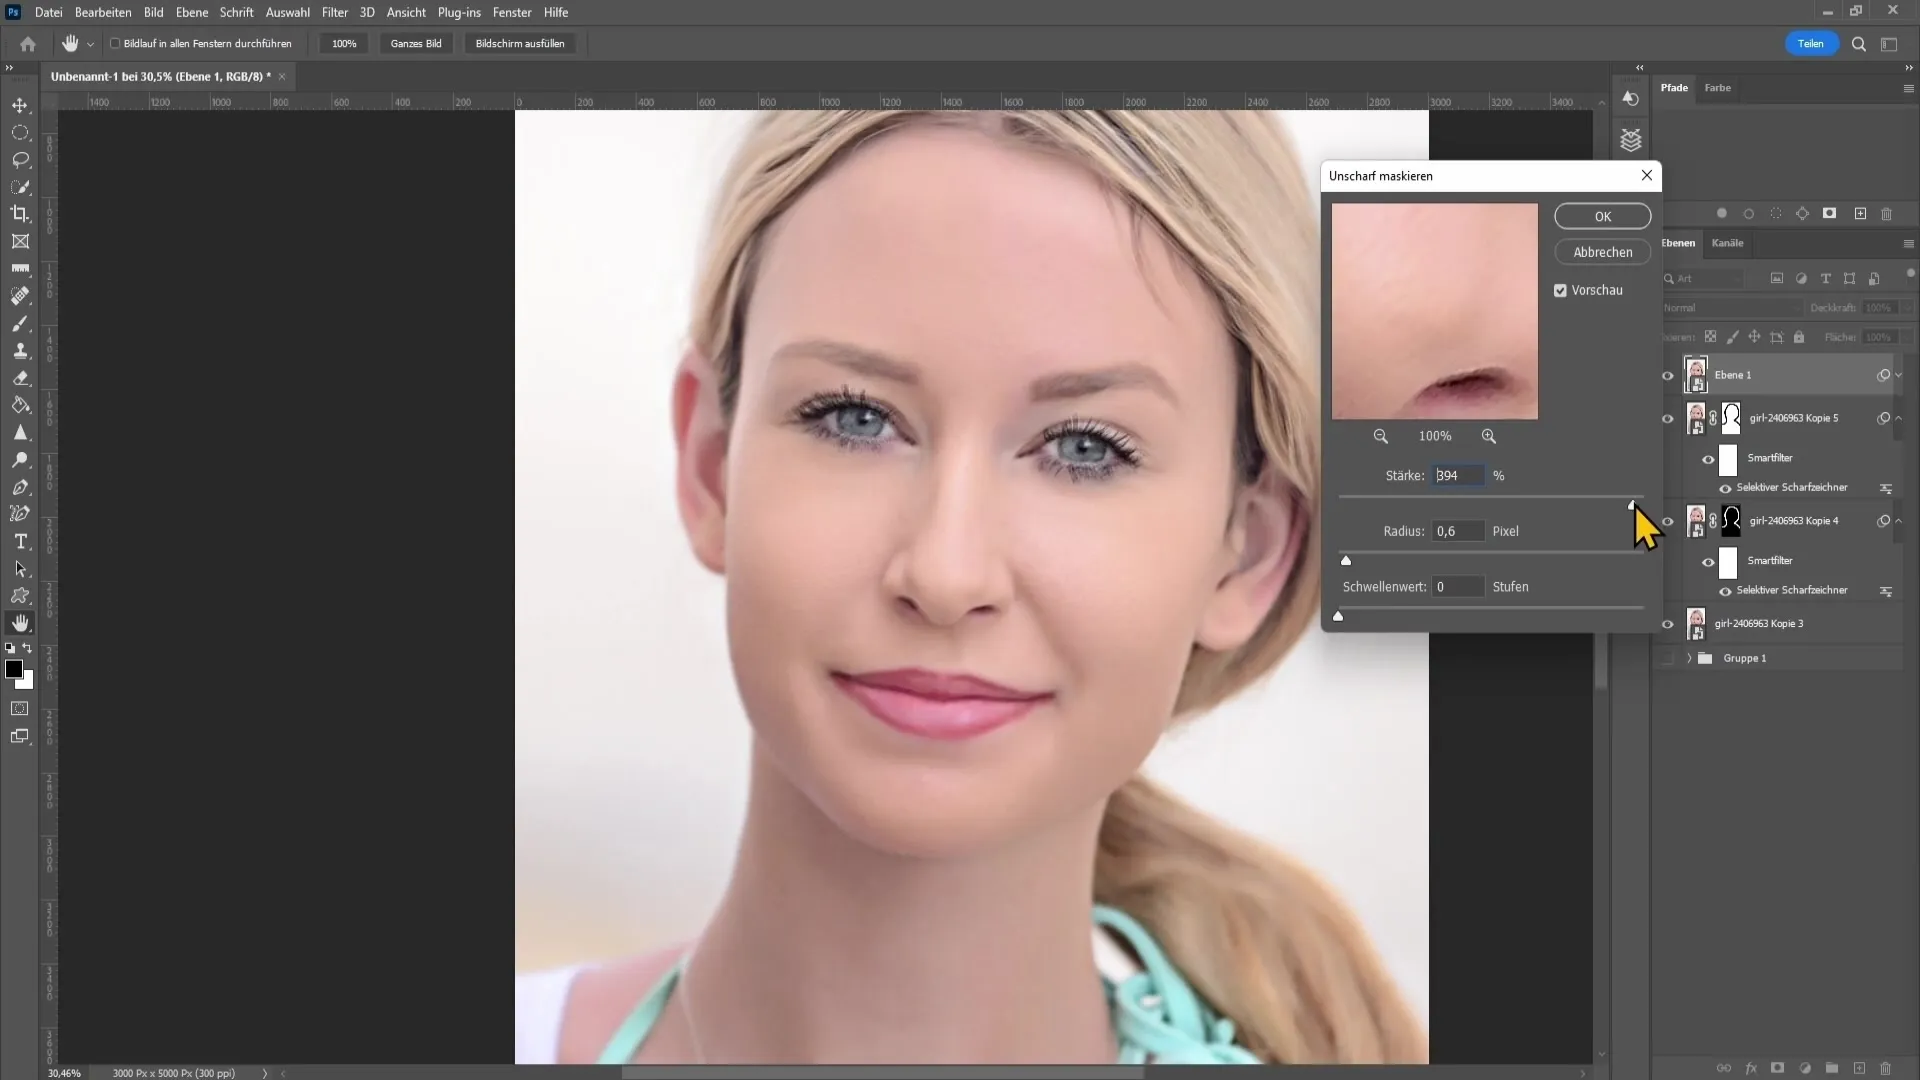The width and height of the screenshot is (1920, 1080).
Task: Click the 100% zoom button in options bar
Action: 344,44
